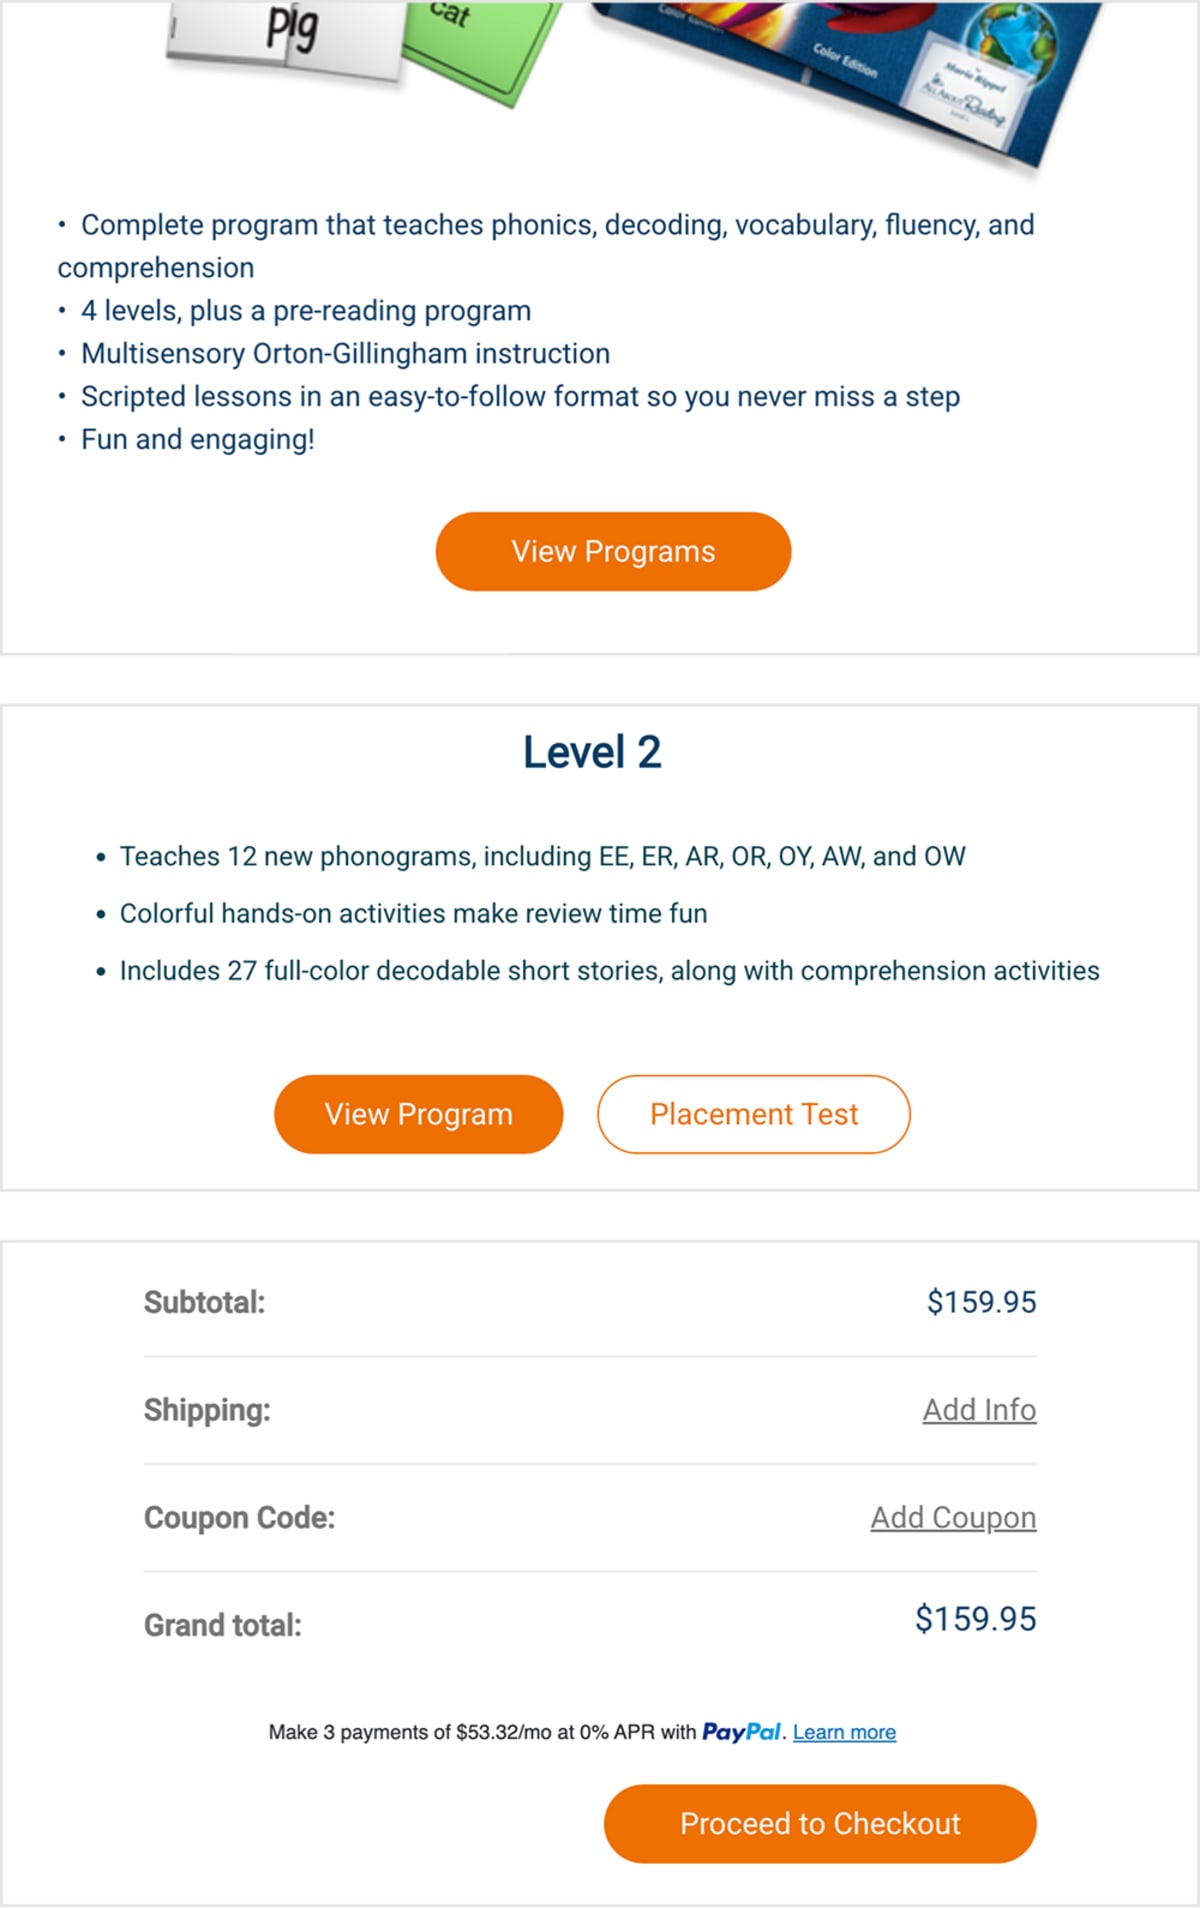
Task: Take the Placement Test
Action: 753,1113
